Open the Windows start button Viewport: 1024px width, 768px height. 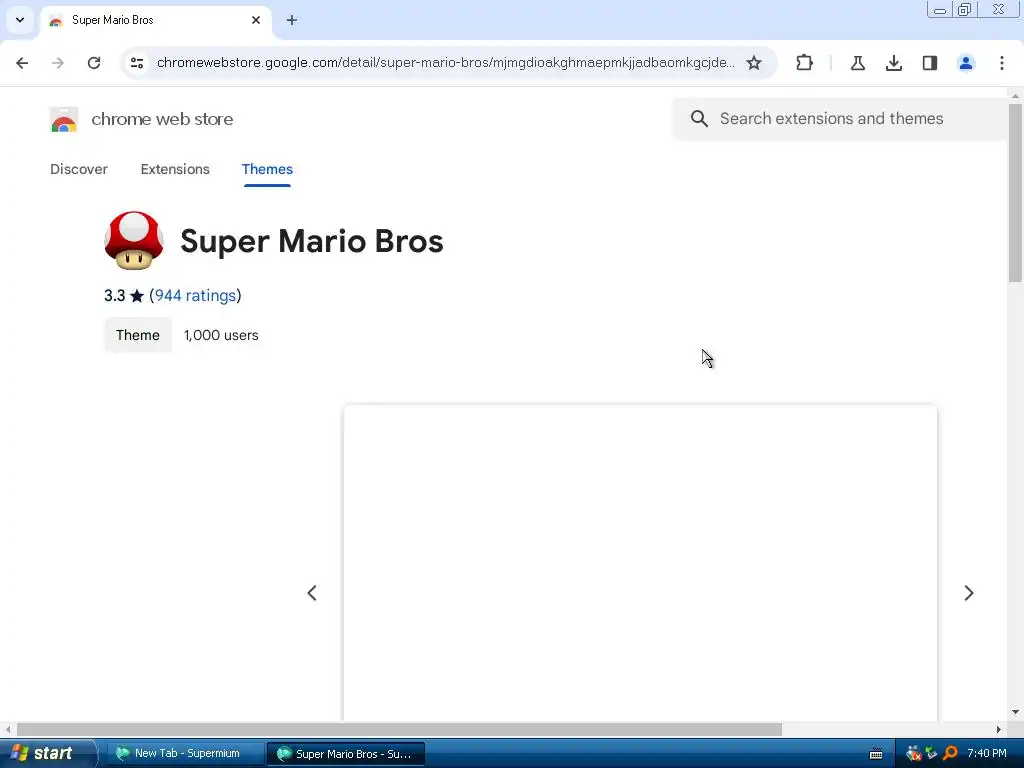pyautogui.click(x=48, y=753)
